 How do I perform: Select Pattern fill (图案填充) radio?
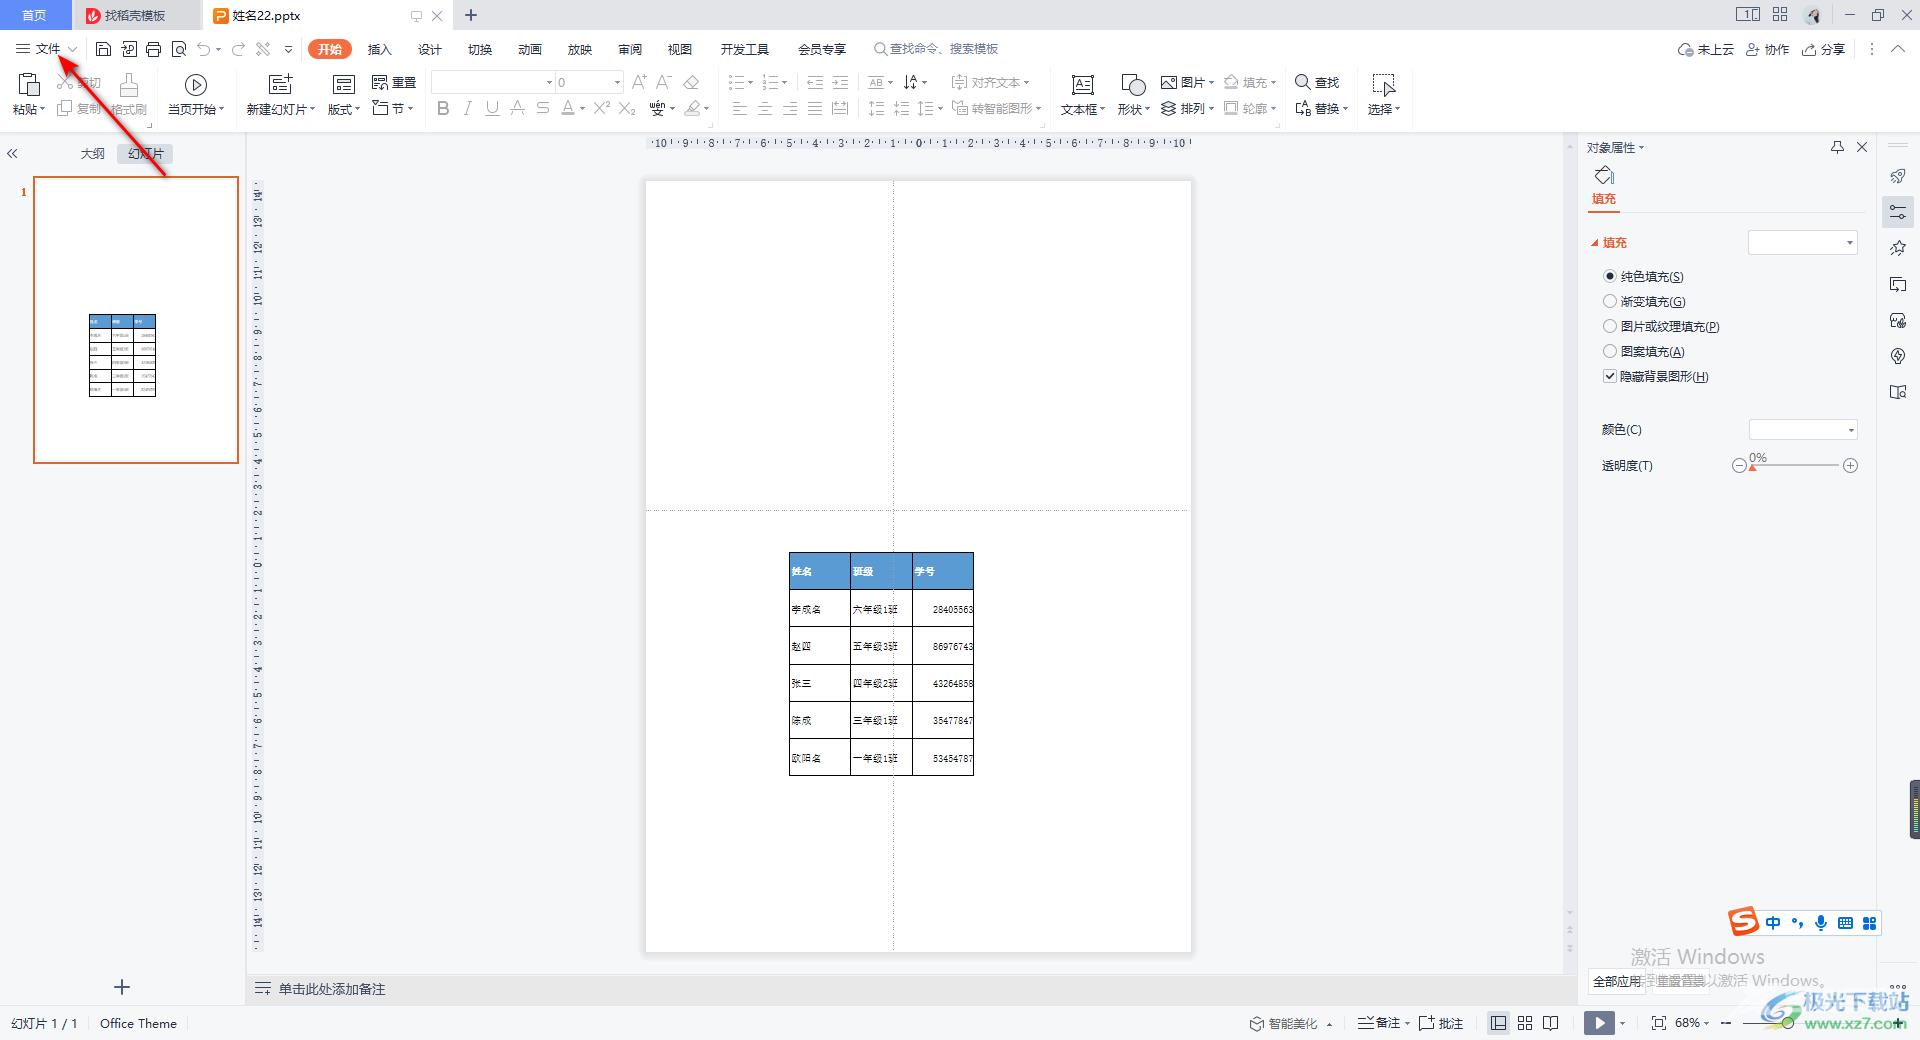point(1609,351)
